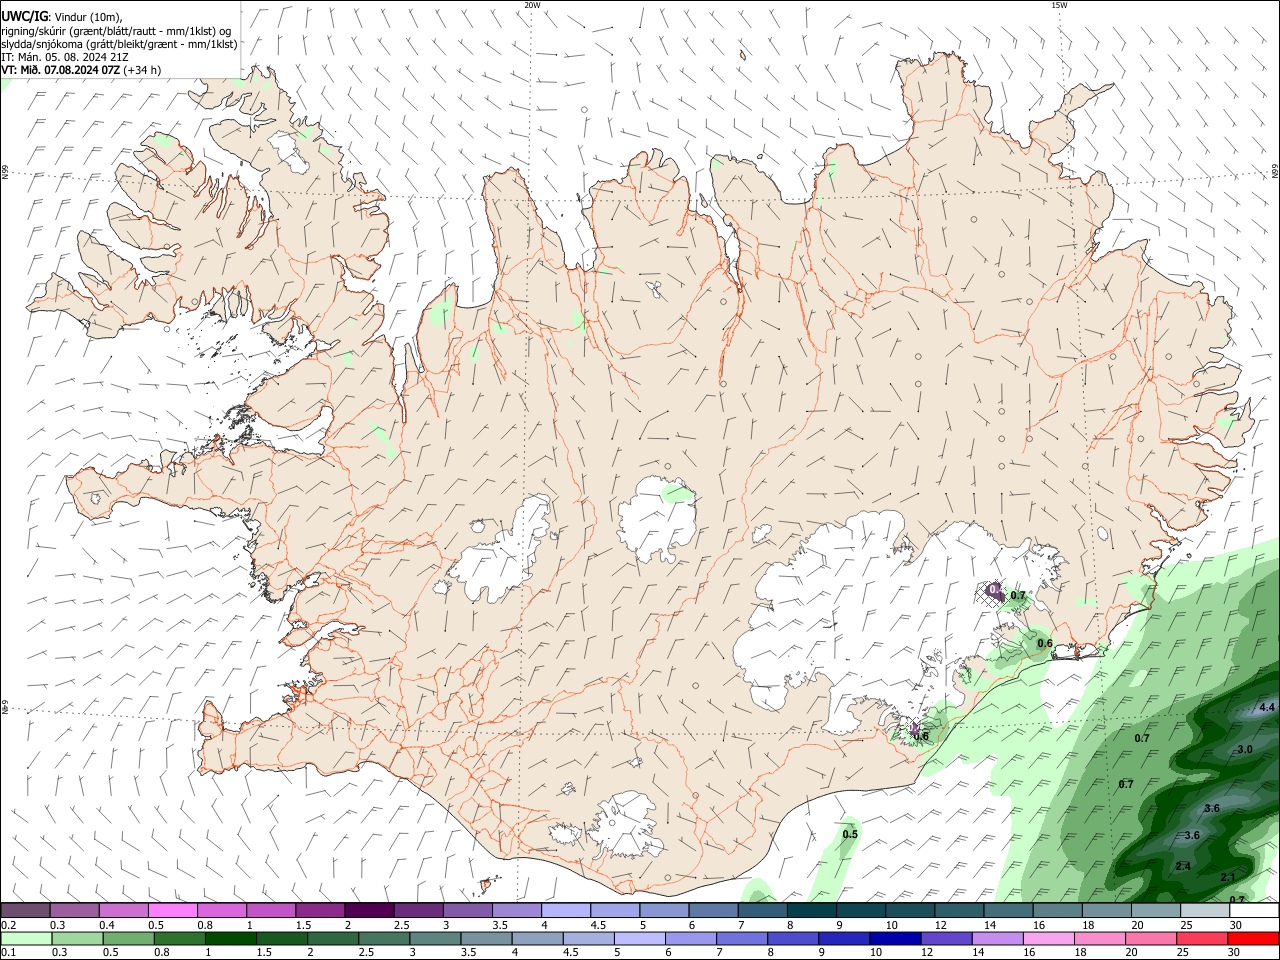The image size is (1280, 960).
Task: Click the 'rigning/skúrir' legend description line
Action: point(116,31)
